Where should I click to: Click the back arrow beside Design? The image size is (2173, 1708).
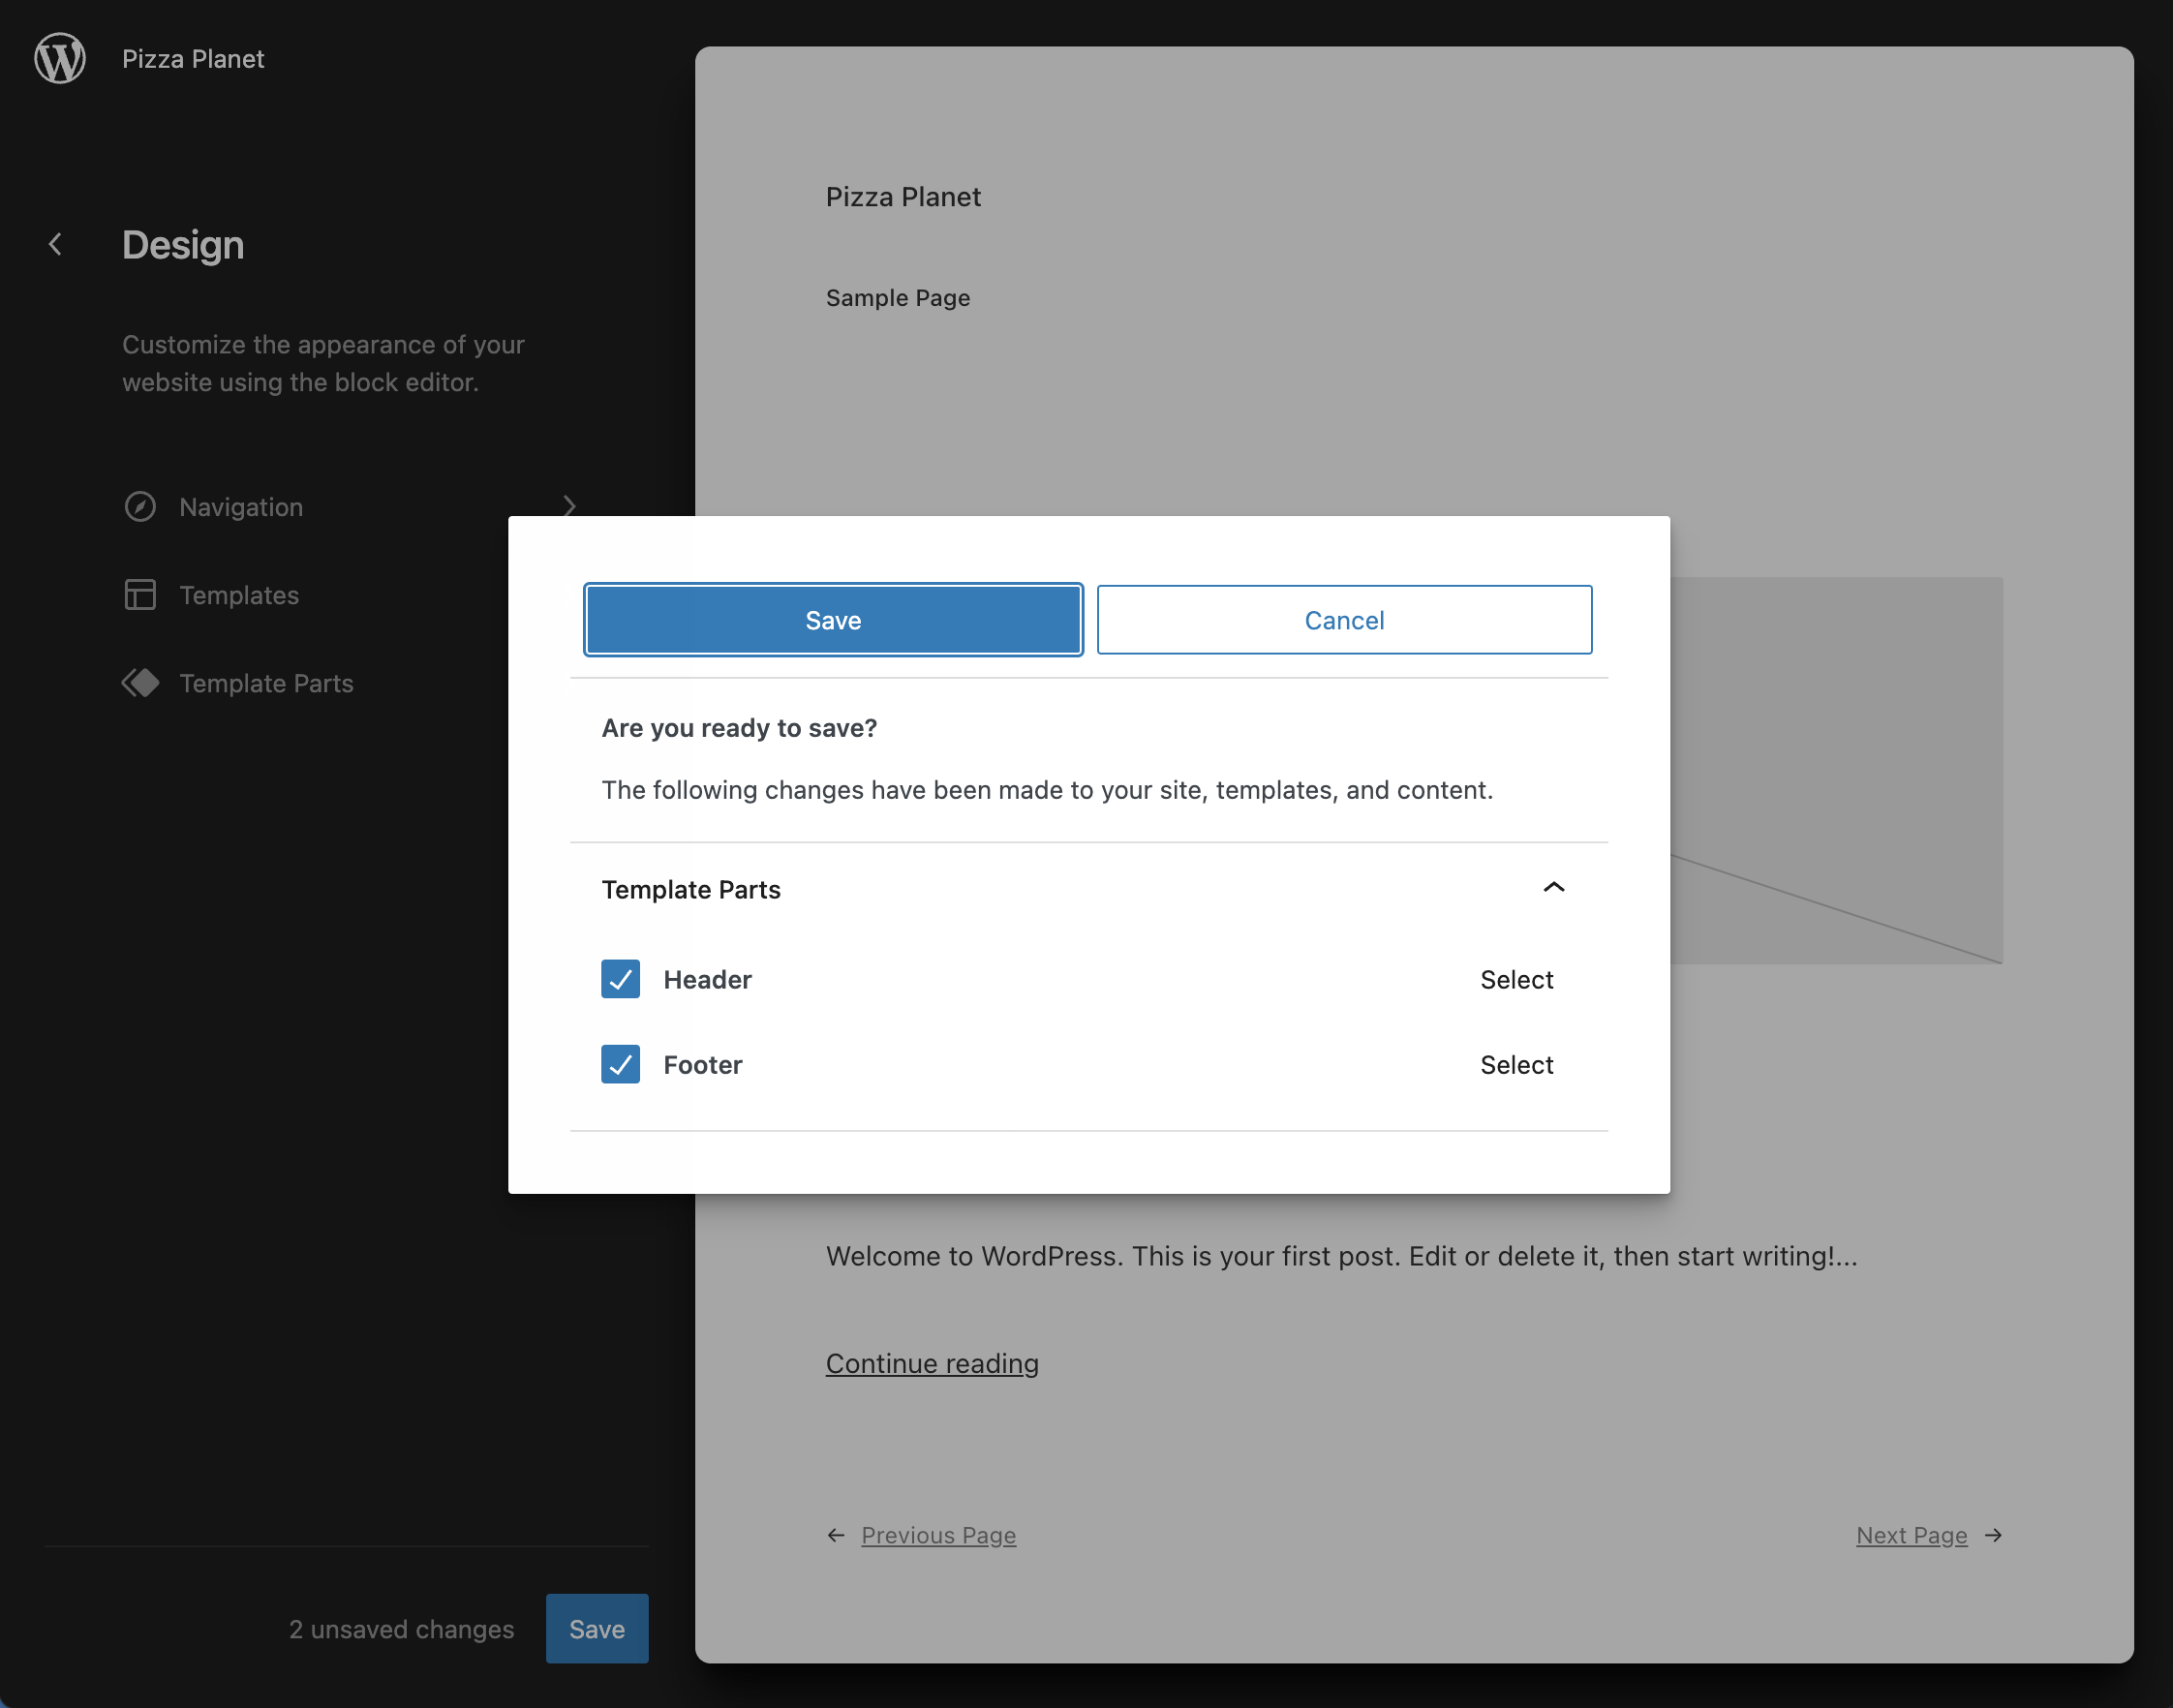(55, 244)
